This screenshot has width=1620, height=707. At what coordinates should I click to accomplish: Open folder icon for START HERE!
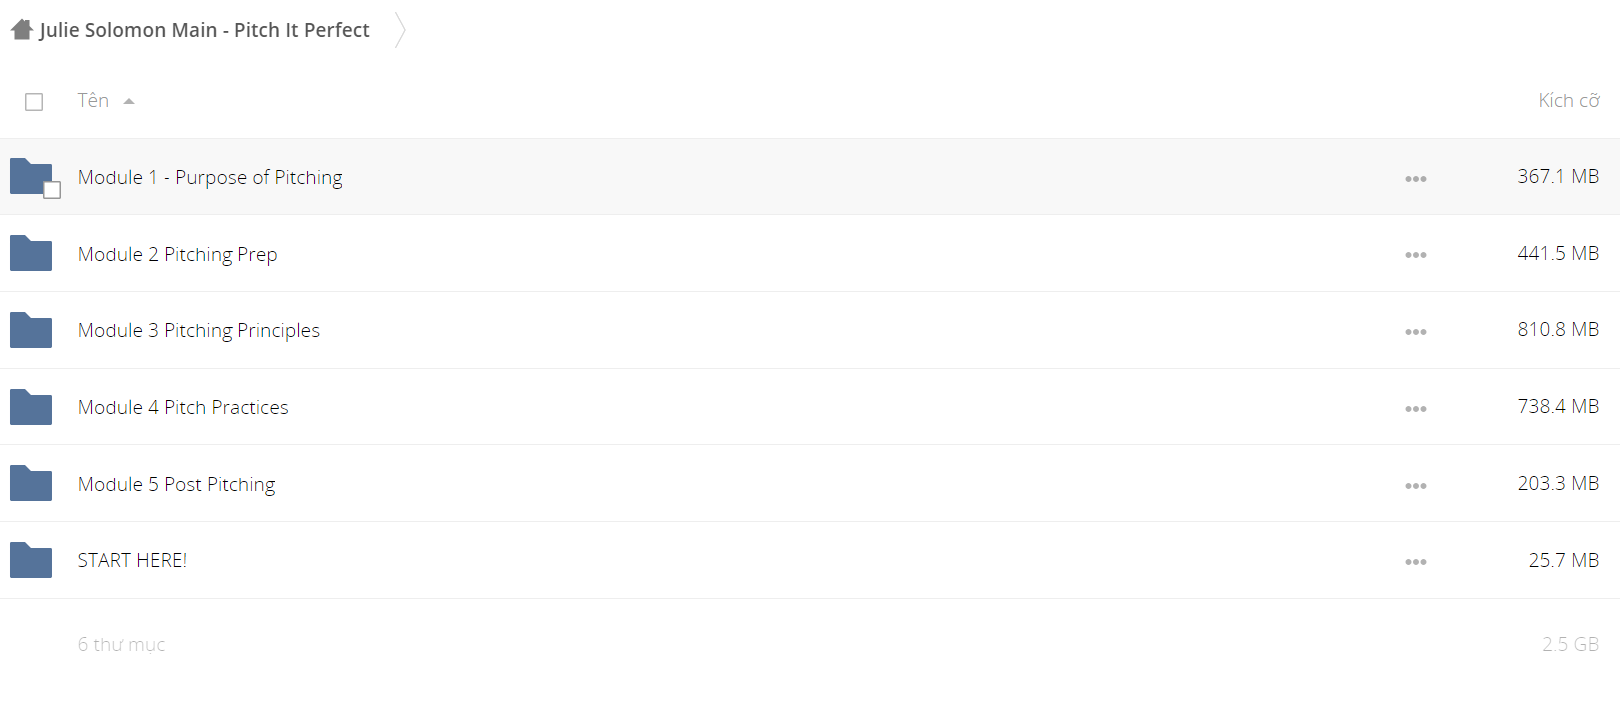click(x=31, y=560)
